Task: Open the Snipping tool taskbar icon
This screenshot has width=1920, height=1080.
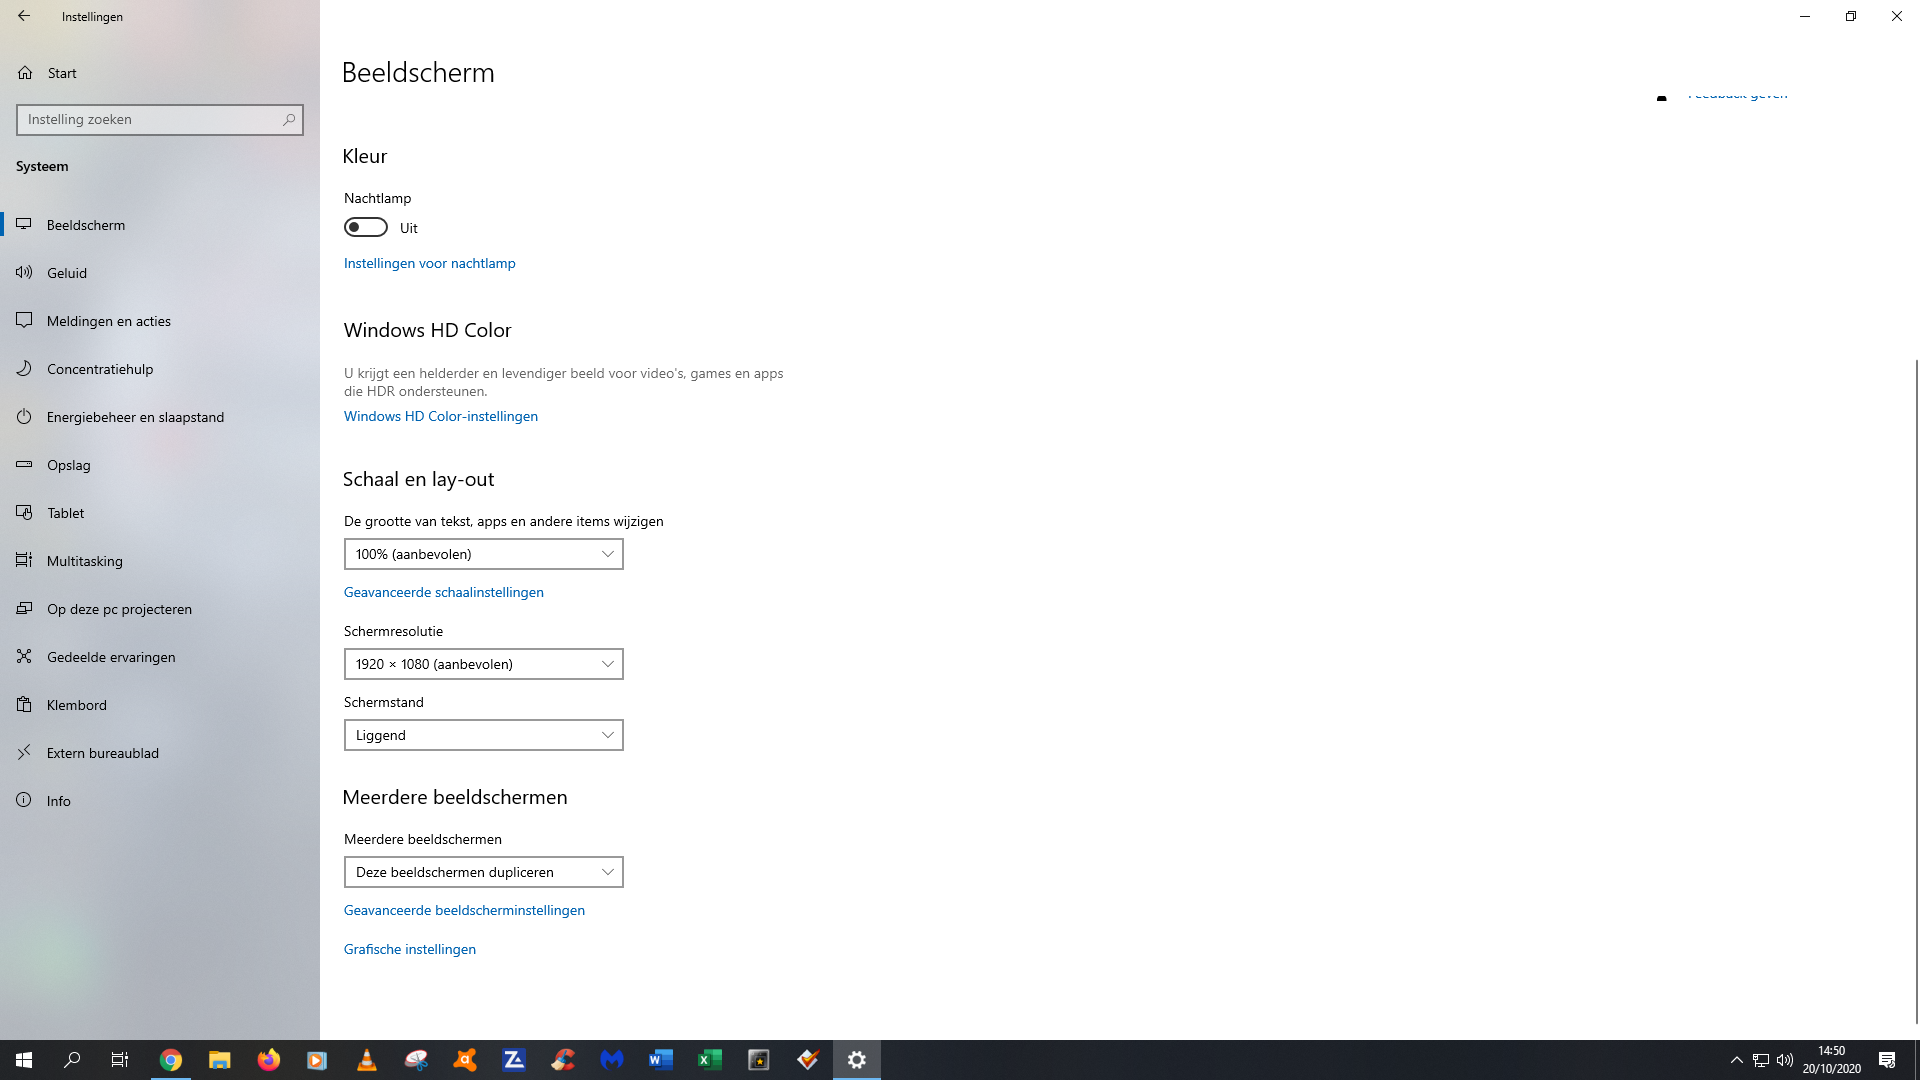Action: 416,1060
